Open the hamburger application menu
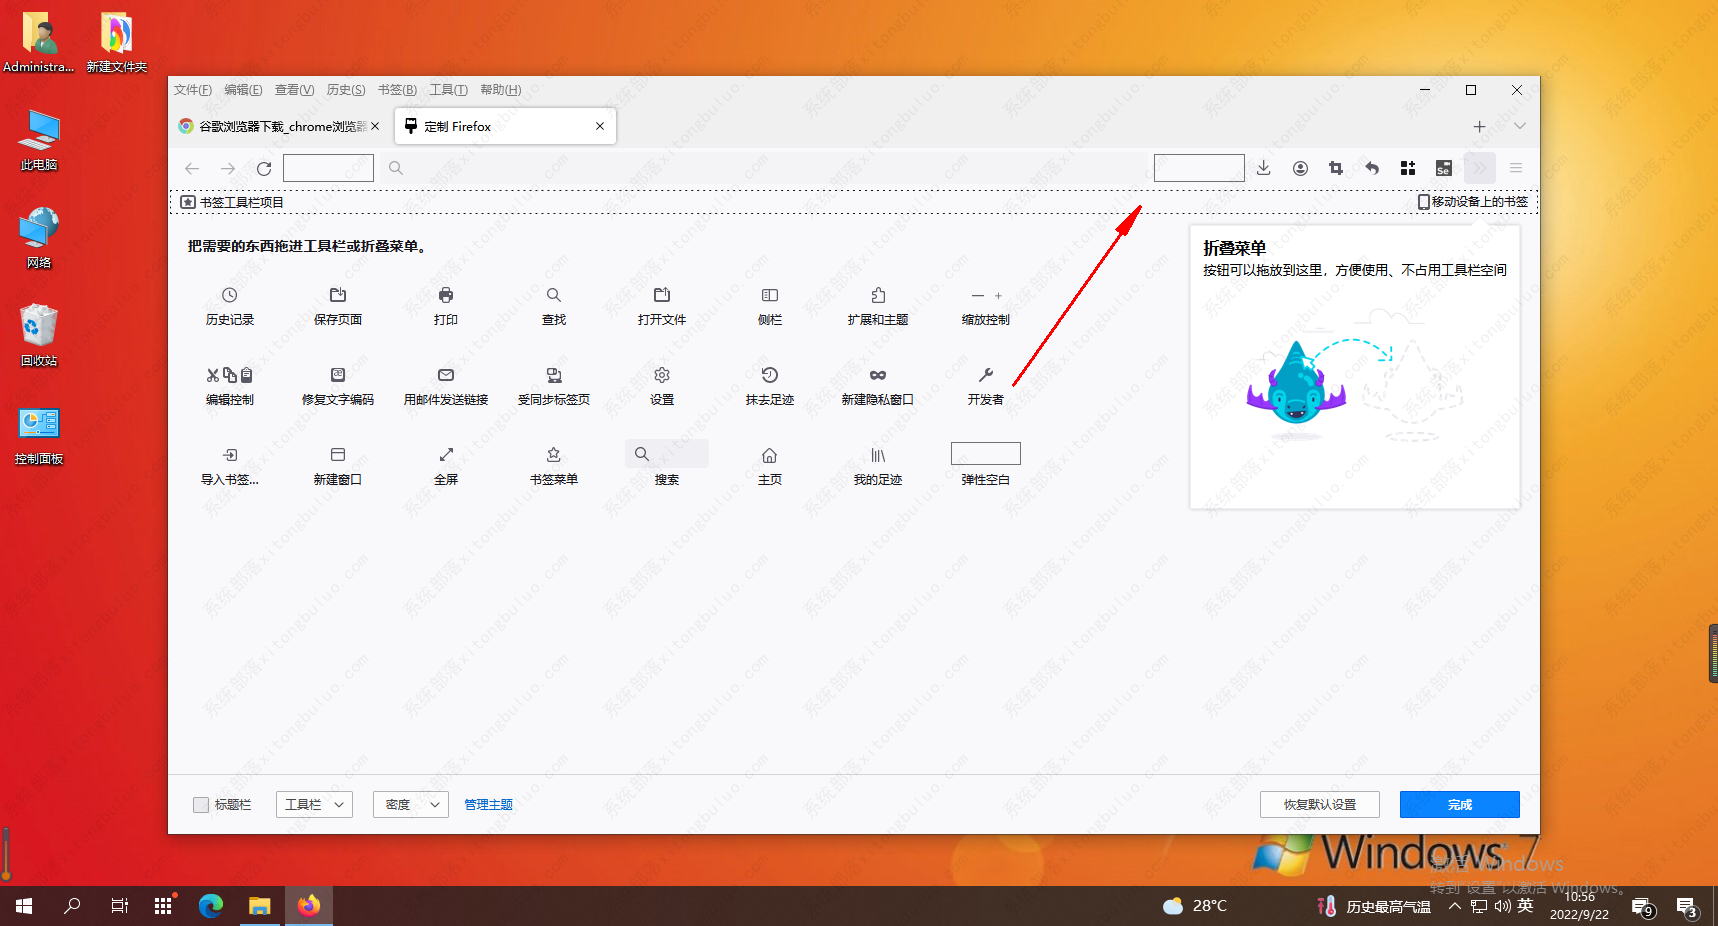This screenshot has height=926, width=1718. tap(1516, 168)
